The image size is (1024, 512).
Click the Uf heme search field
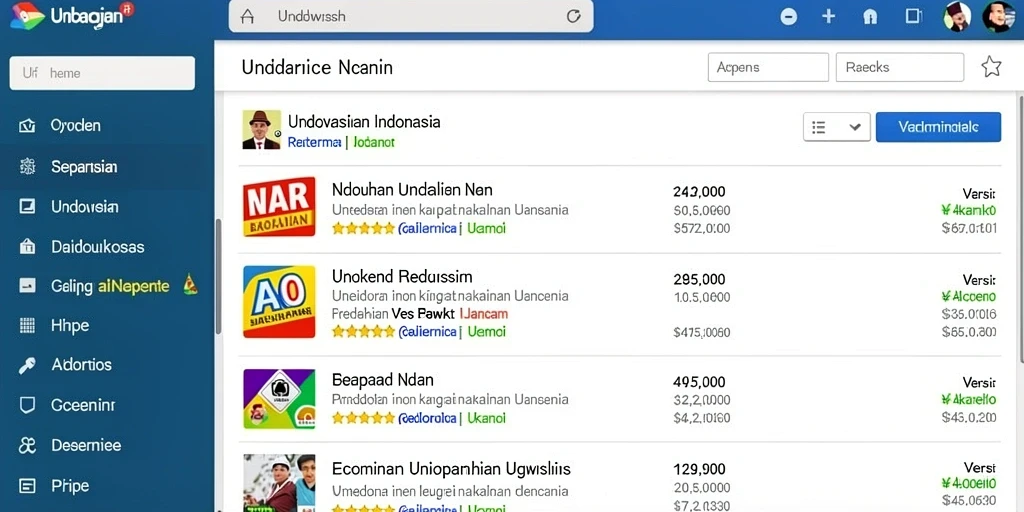[x=102, y=73]
